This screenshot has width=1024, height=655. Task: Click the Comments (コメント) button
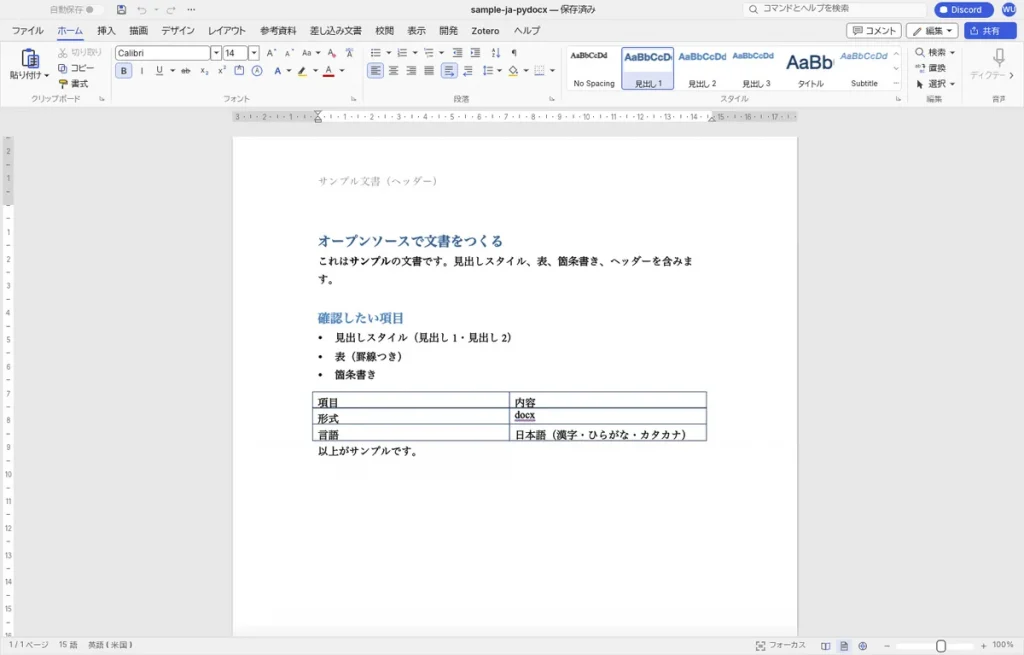click(x=874, y=31)
